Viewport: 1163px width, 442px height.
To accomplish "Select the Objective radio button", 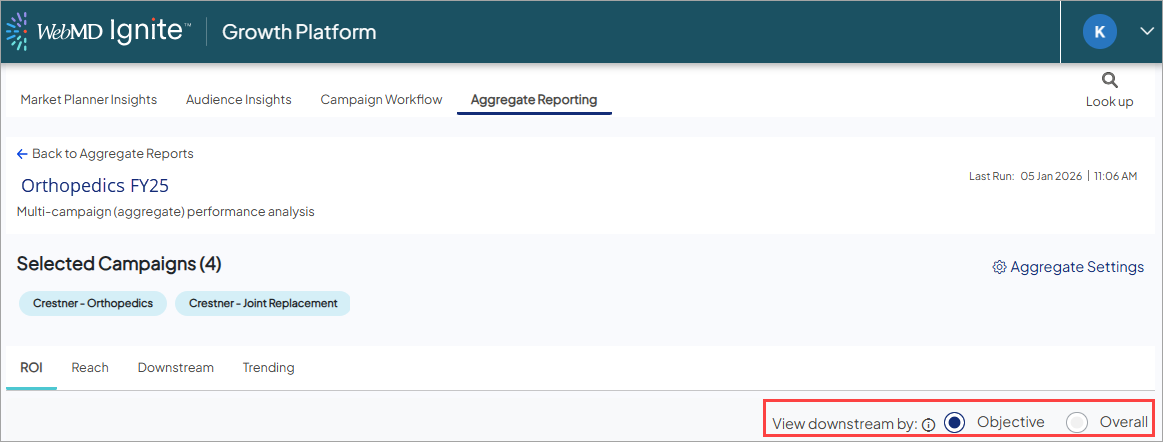I will [x=955, y=423].
